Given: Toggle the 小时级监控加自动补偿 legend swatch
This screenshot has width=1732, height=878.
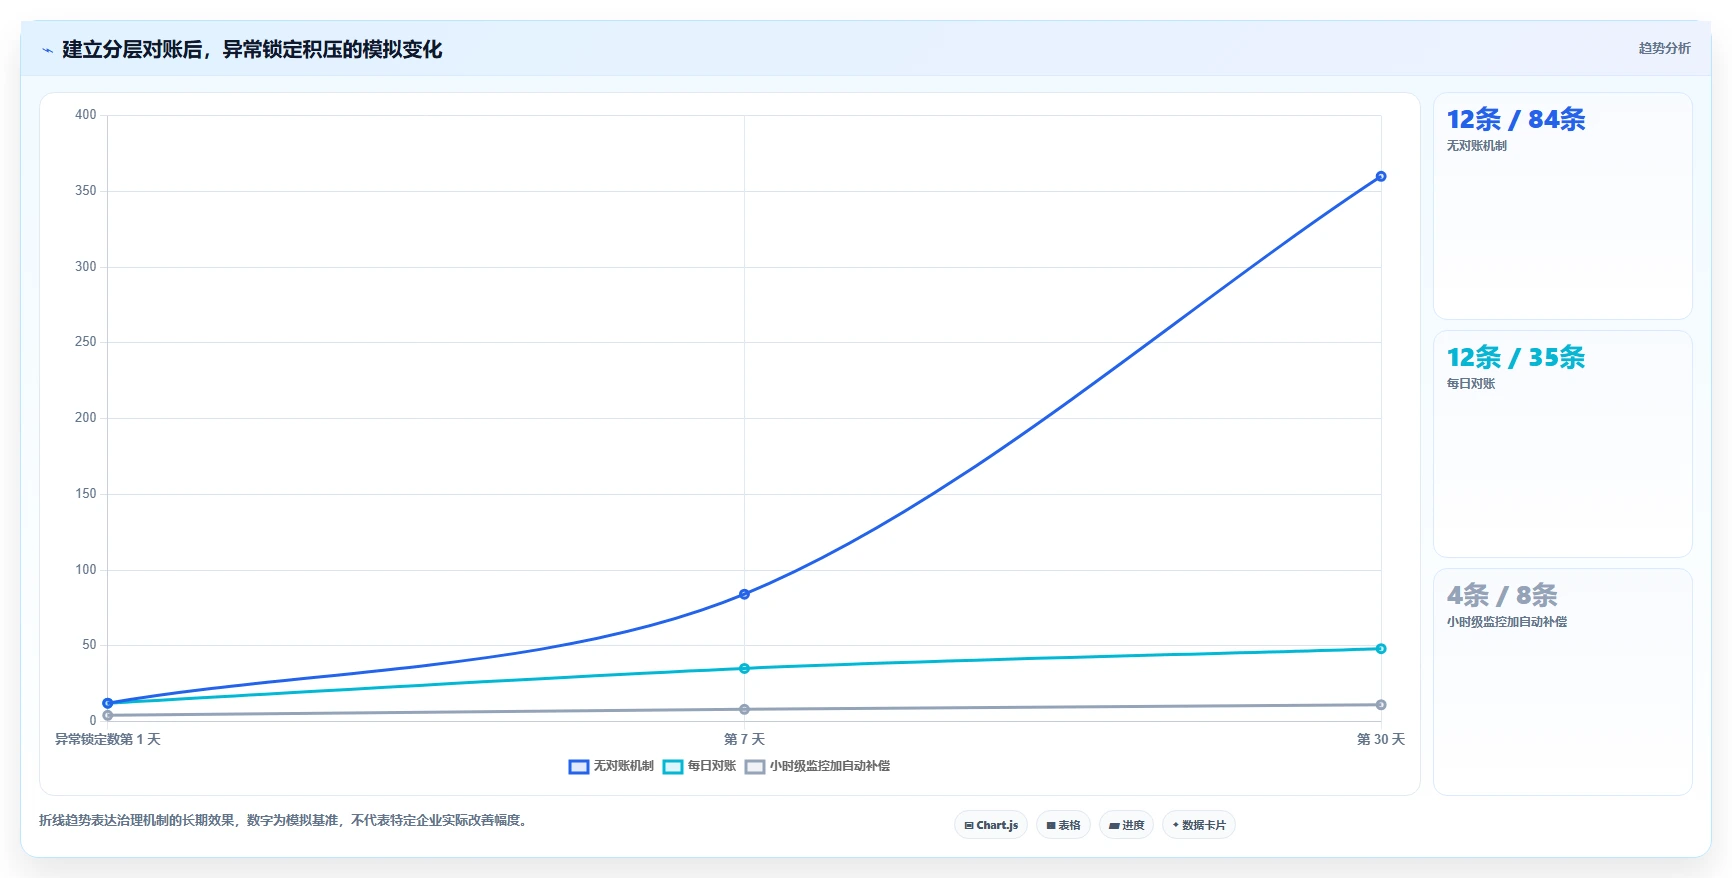Looking at the screenshot, I should (755, 767).
